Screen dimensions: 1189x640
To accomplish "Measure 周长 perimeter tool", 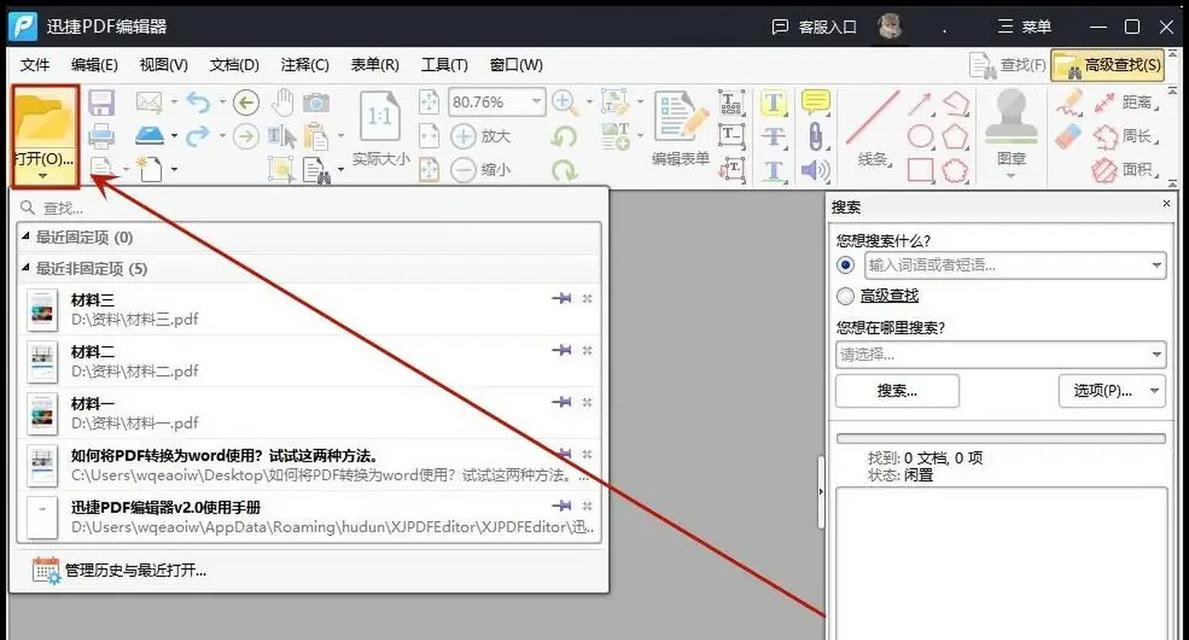I will (x=1125, y=136).
